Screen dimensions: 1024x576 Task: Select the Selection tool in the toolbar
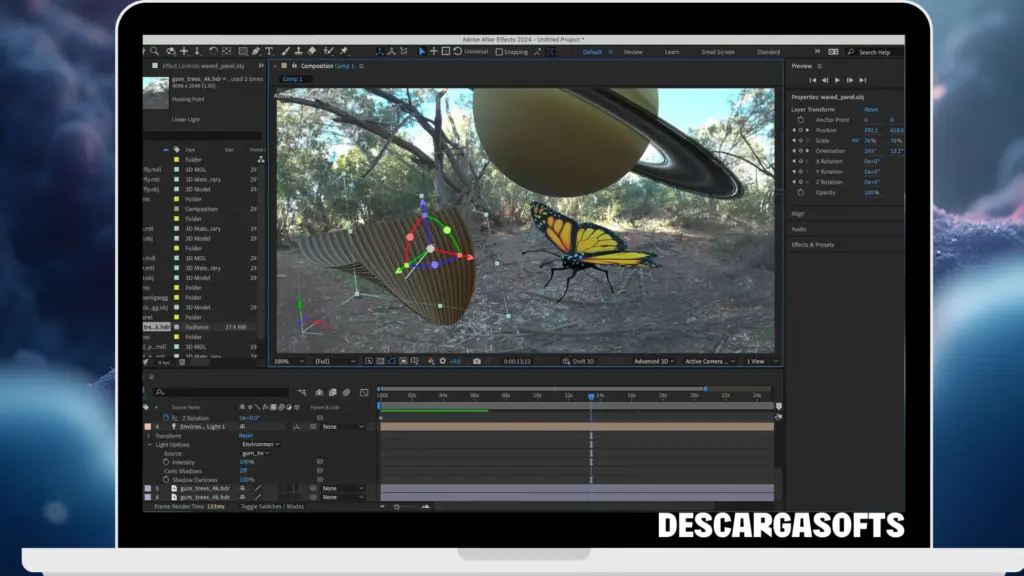pyautogui.click(x=143, y=50)
